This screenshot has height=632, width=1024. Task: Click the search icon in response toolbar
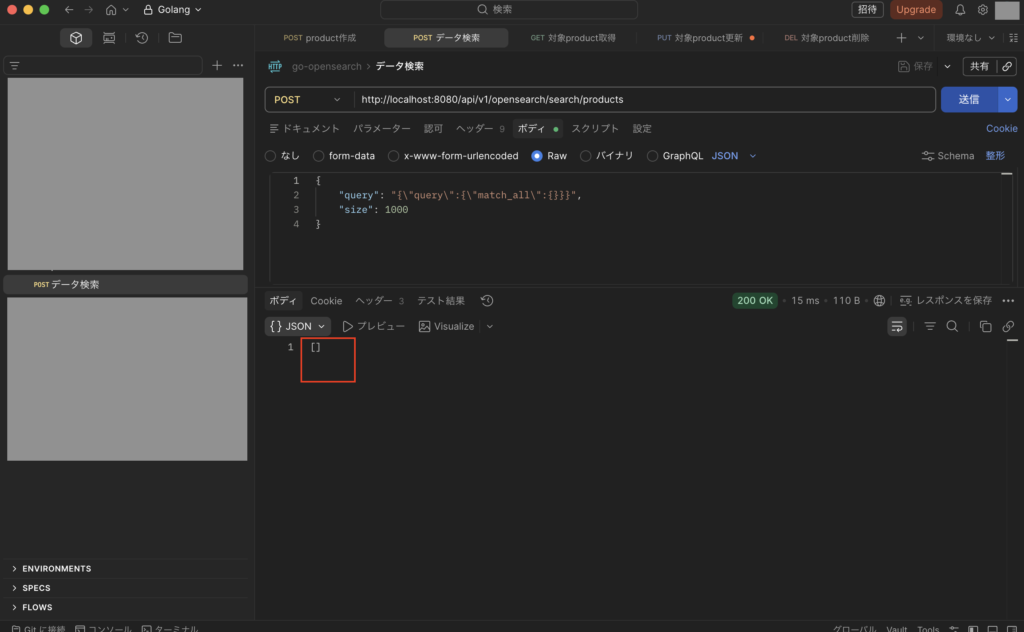(x=952, y=327)
